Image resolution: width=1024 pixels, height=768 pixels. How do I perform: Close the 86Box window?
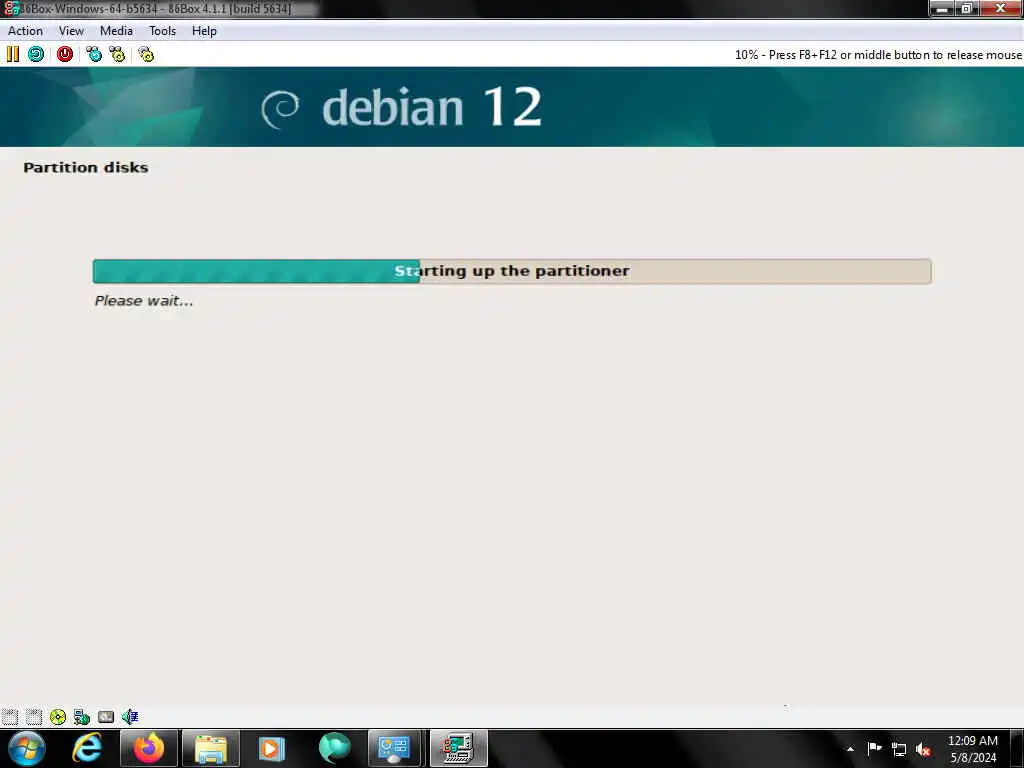tap(1000, 8)
